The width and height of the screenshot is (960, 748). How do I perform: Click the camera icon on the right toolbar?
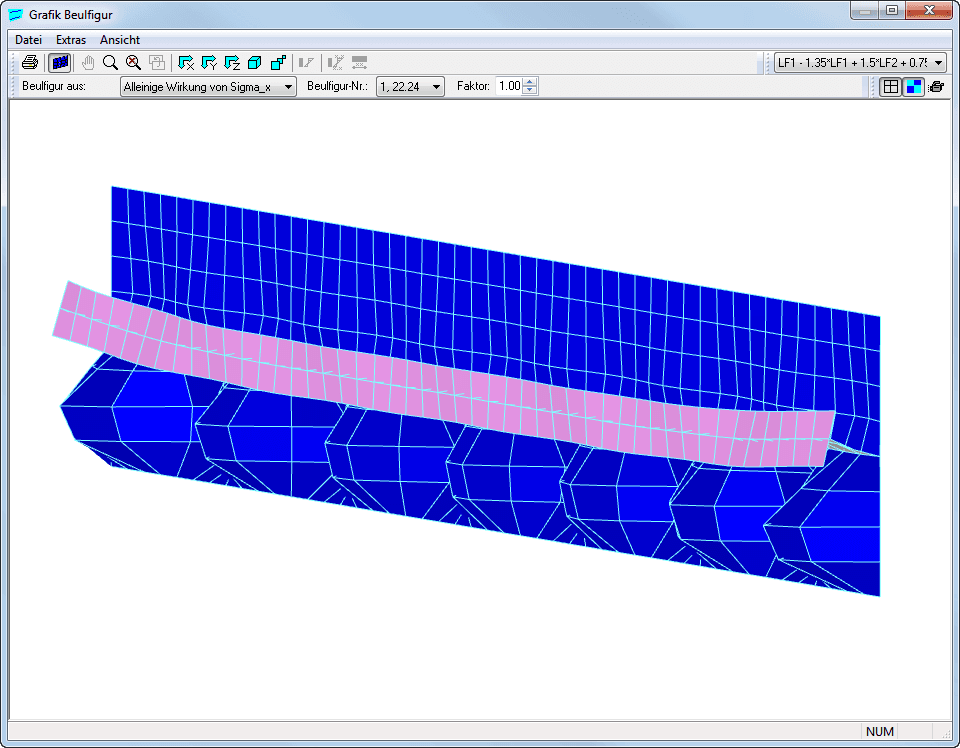point(936,87)
